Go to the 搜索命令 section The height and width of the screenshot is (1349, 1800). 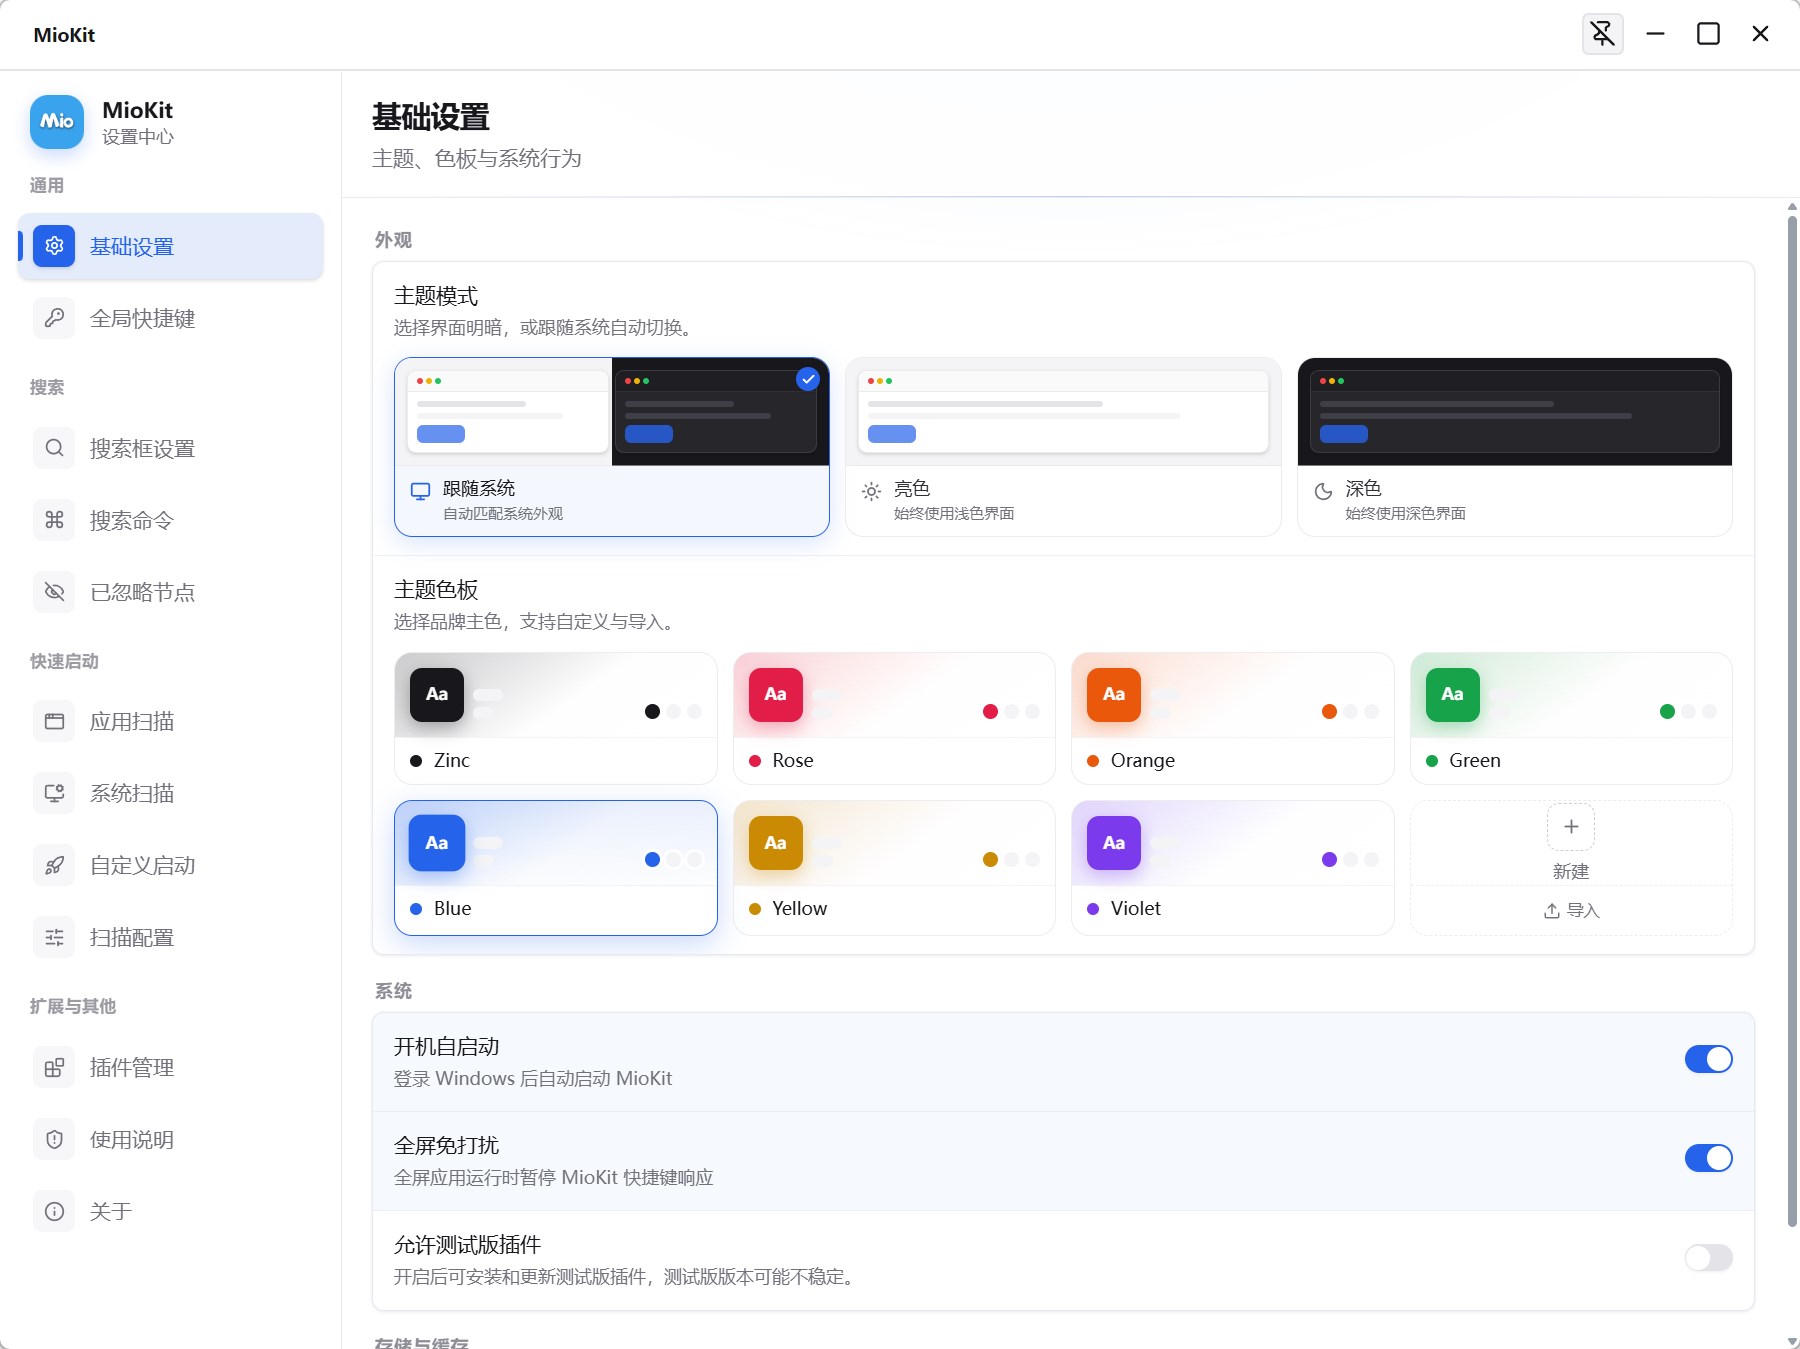coord(171,520)
